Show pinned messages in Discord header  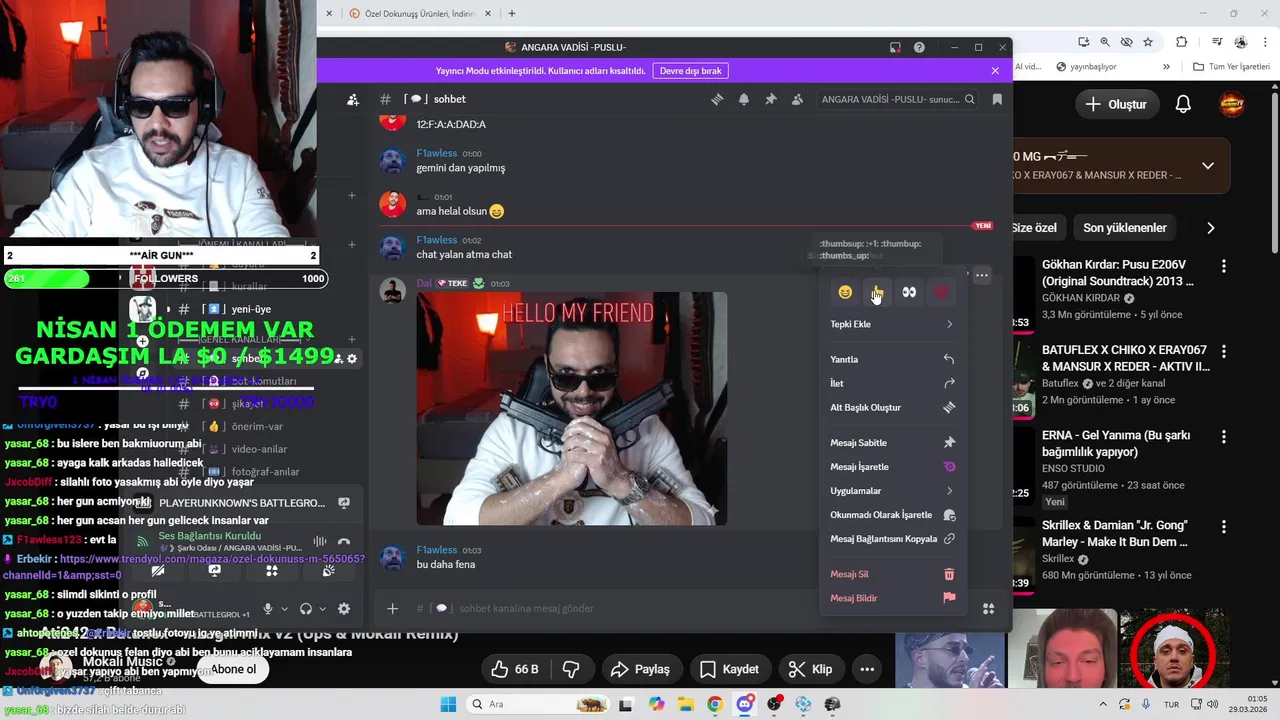pos(771,99)
